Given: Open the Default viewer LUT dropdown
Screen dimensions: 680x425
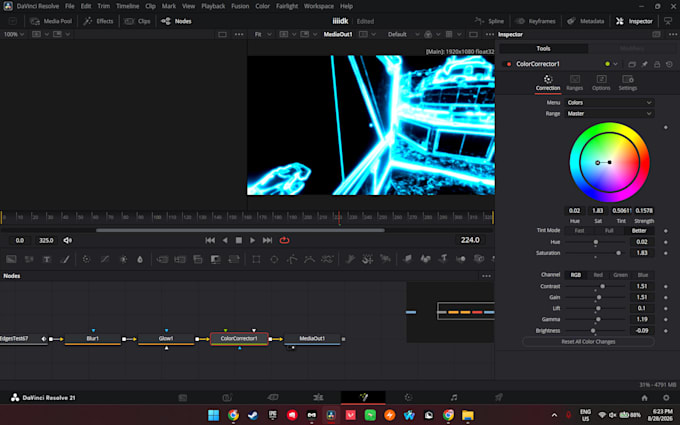Looking at the screenshot, I should point(403,34).
